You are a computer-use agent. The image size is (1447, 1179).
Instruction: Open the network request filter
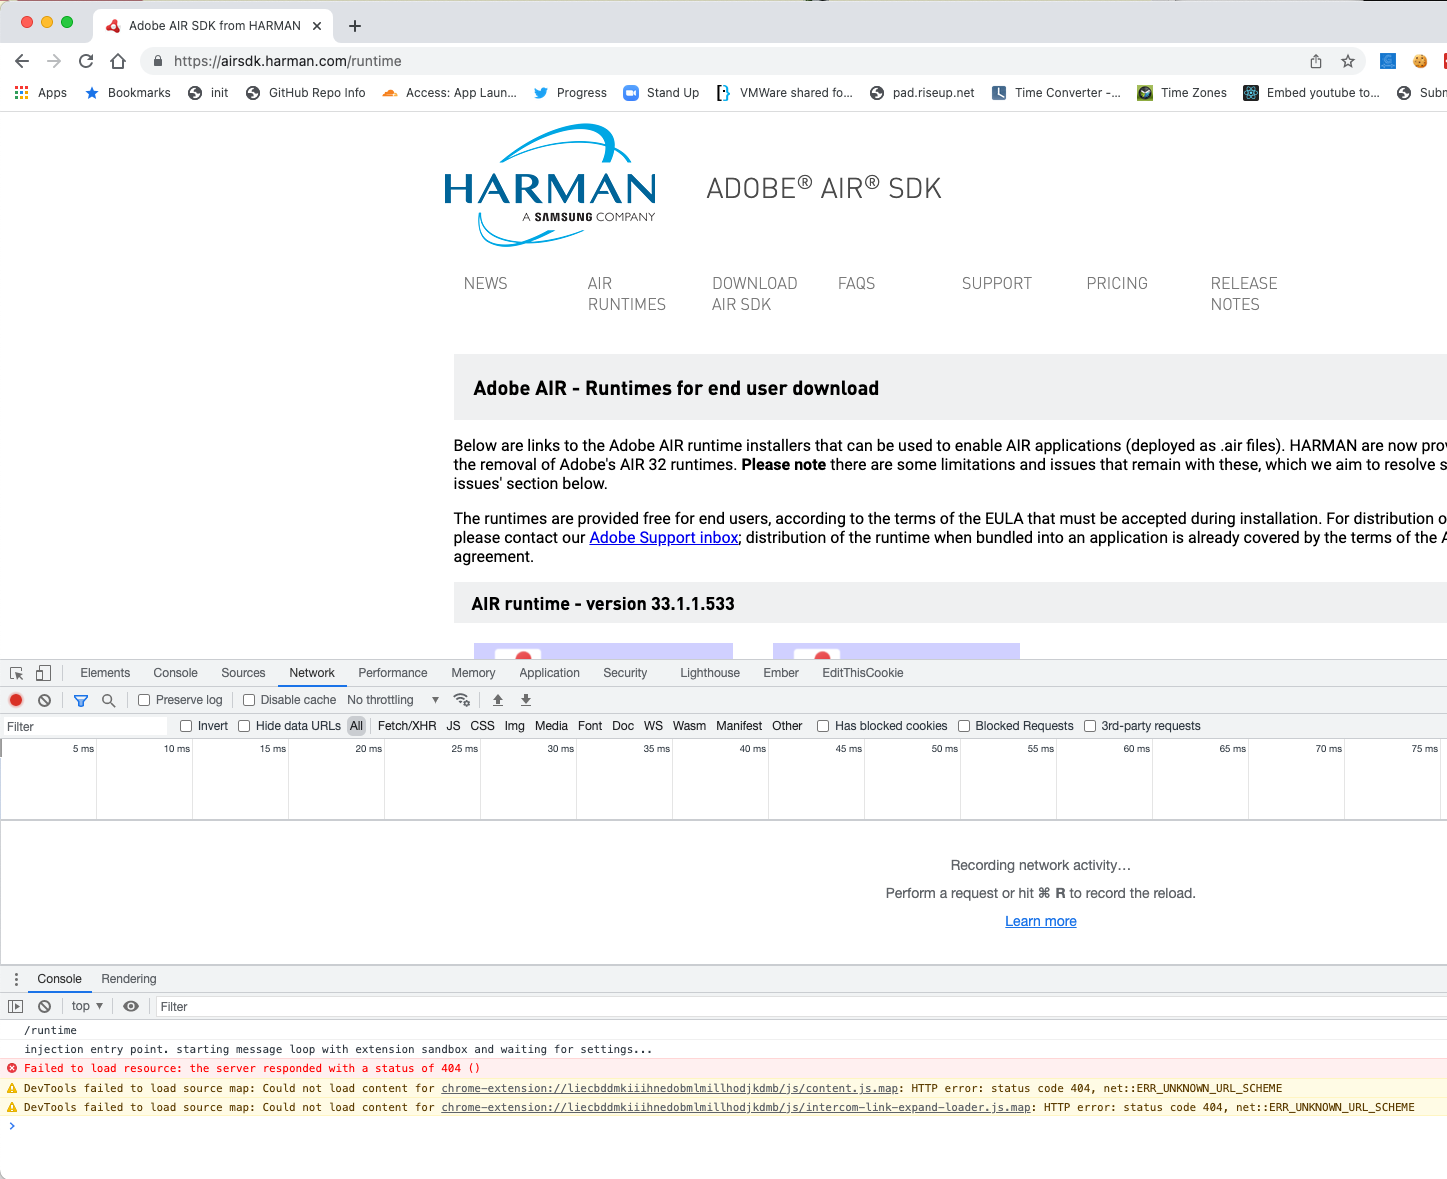[x=81, y=699]
